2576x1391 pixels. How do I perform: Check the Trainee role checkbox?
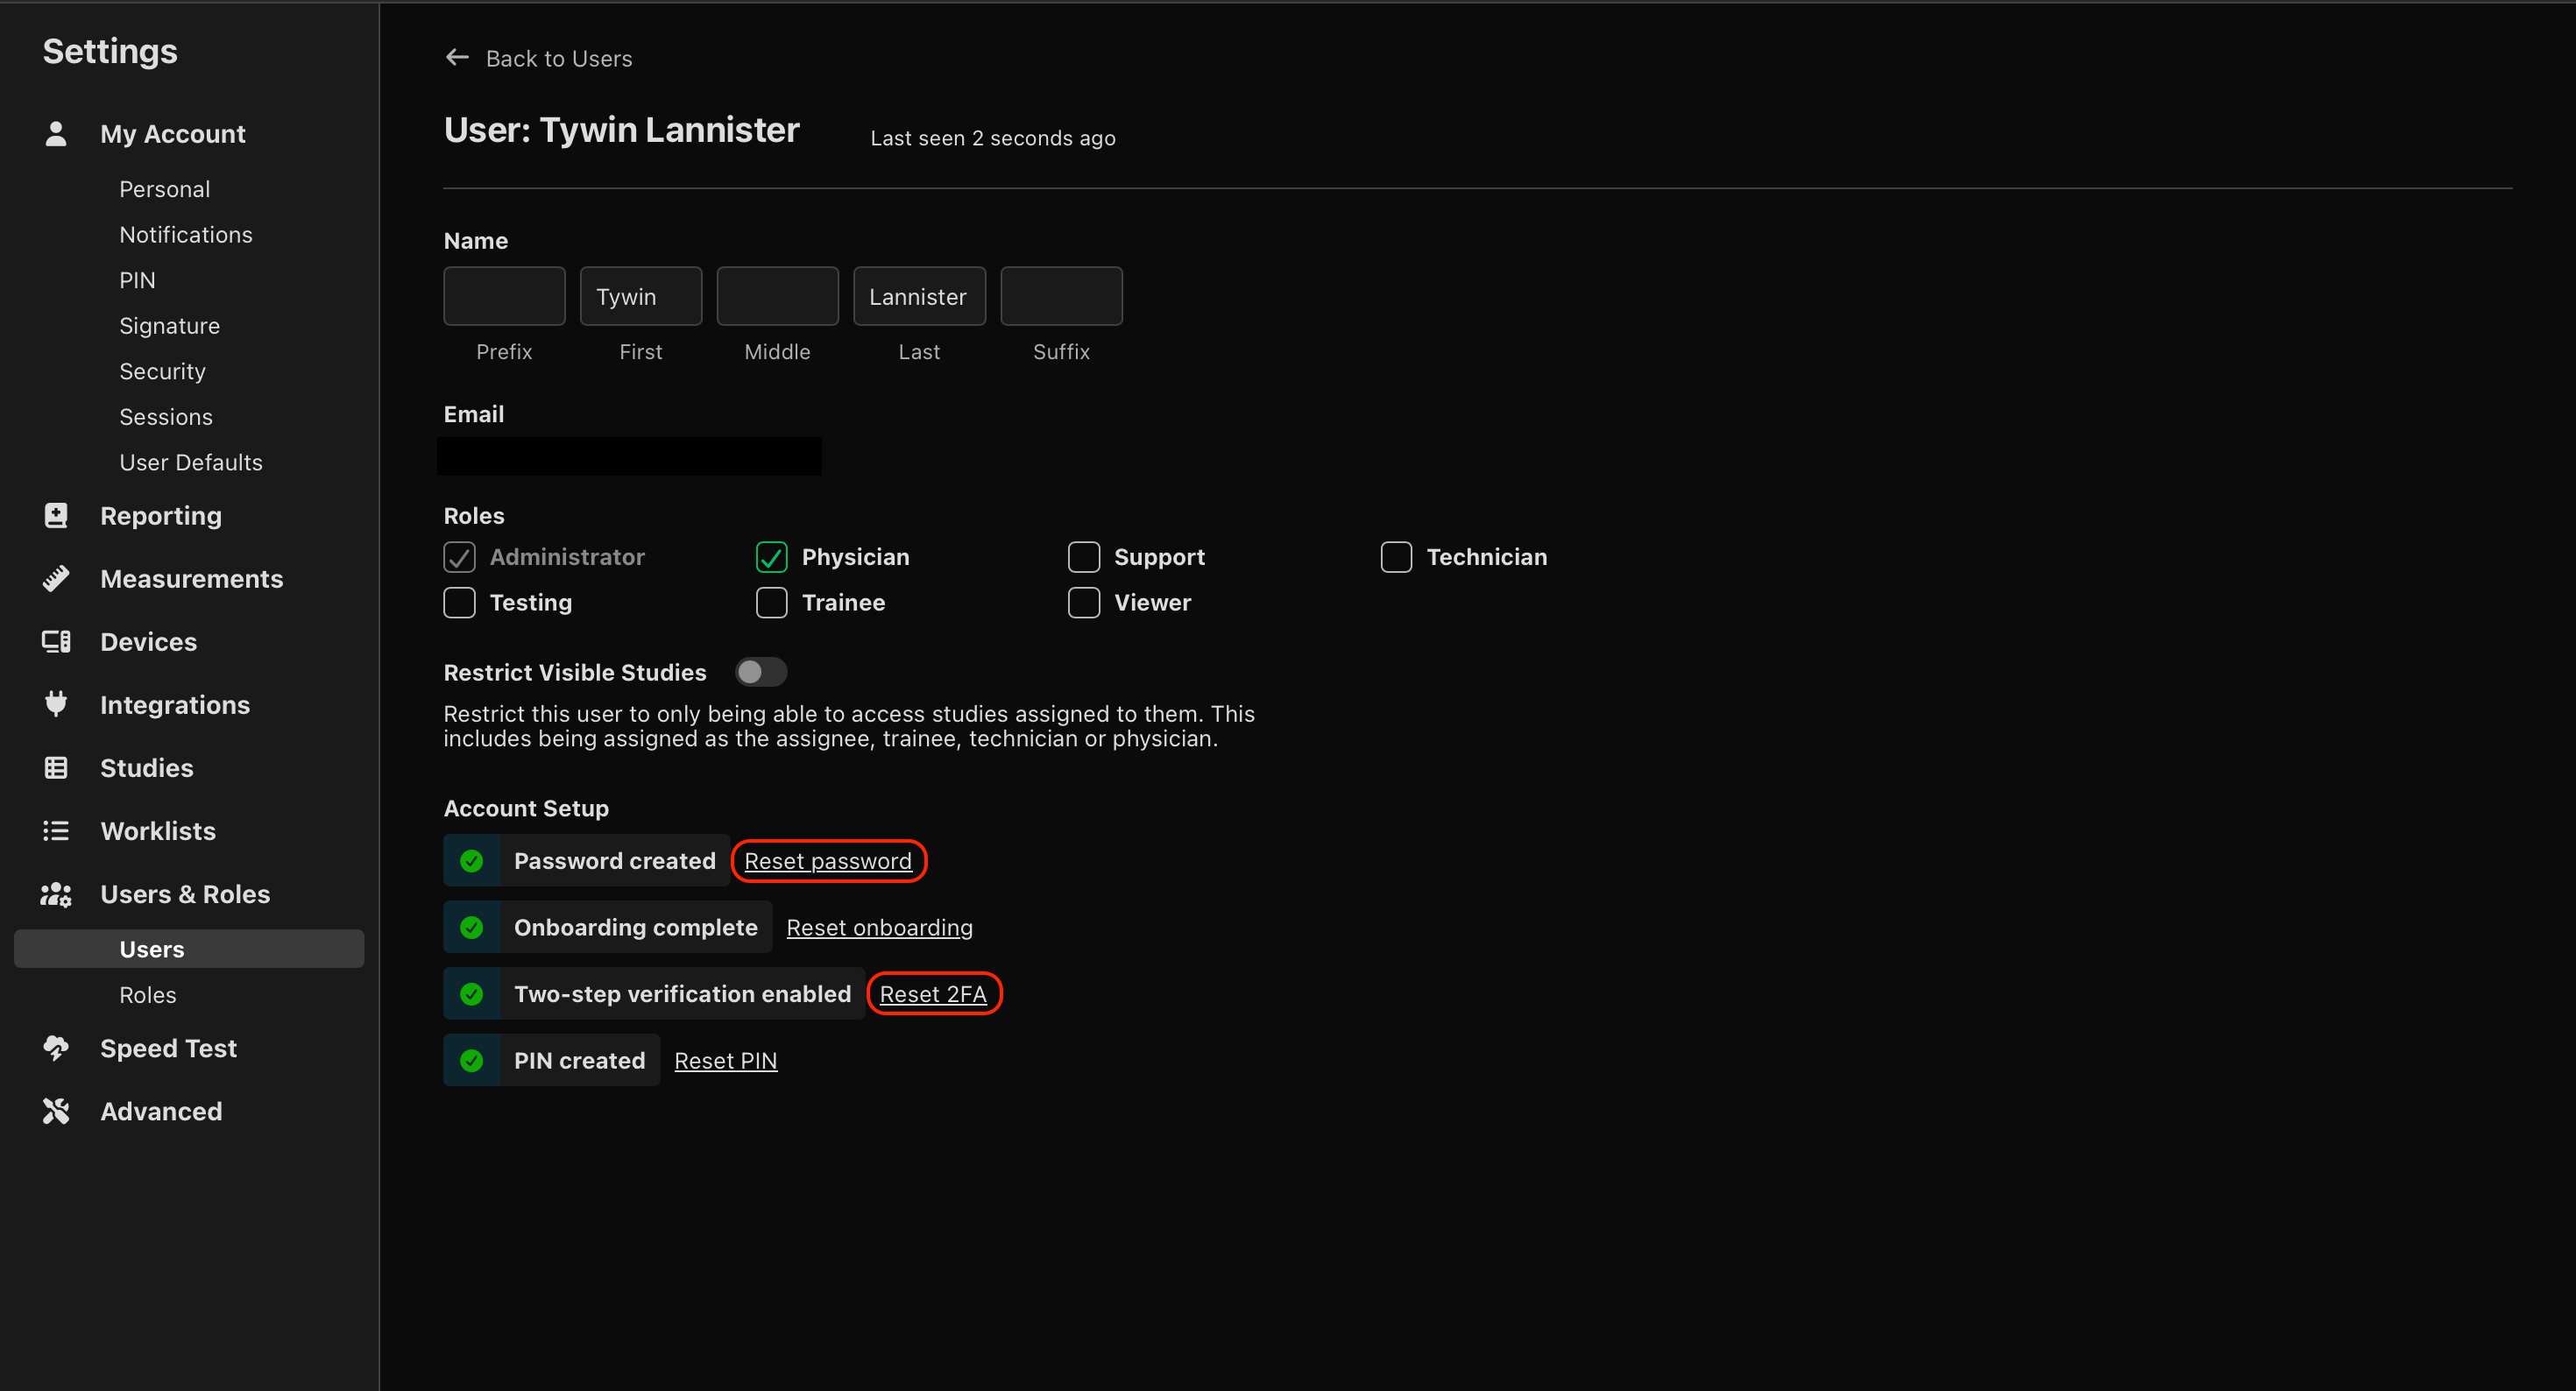tap(771, 603)
